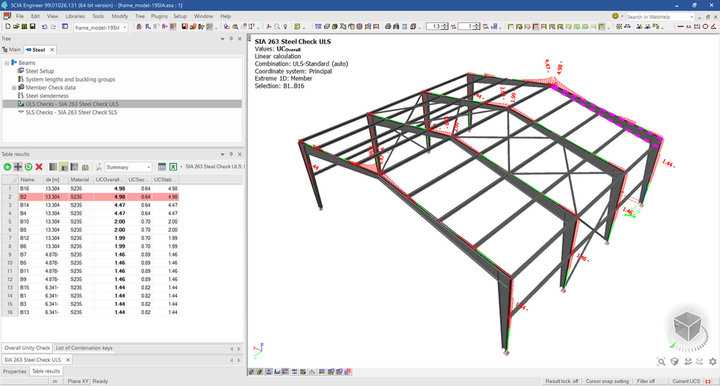Click Current UCS in status bar
The height and width of the screenshot is (386, 720).
tap(686, 381)
